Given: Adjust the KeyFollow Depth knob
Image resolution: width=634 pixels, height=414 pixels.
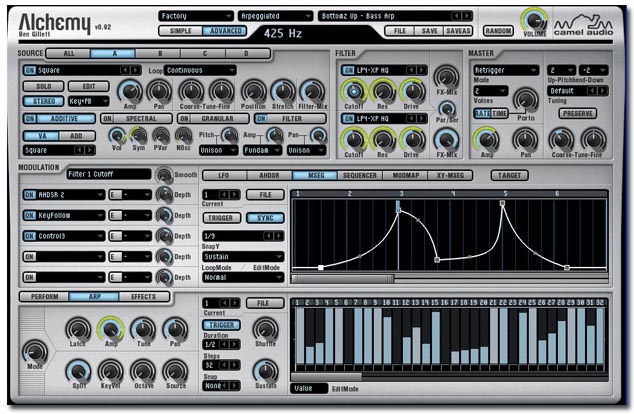Looking at the screenshot, I should coord(164,215).
